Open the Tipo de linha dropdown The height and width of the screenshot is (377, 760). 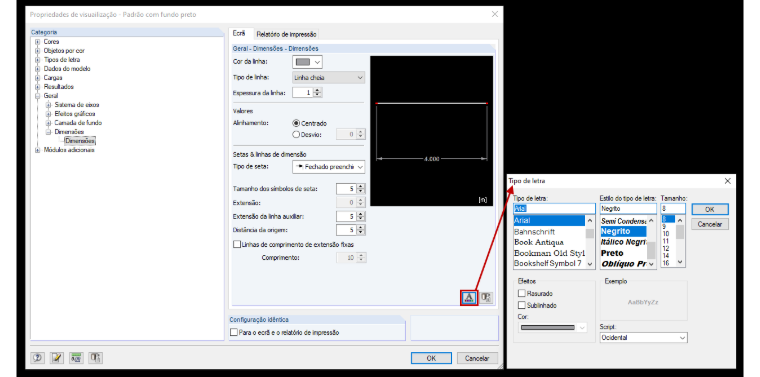point(328,78)
